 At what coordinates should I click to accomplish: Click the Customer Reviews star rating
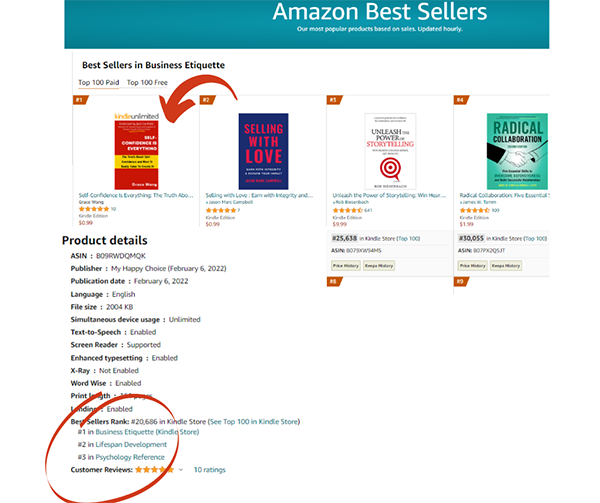155,469
